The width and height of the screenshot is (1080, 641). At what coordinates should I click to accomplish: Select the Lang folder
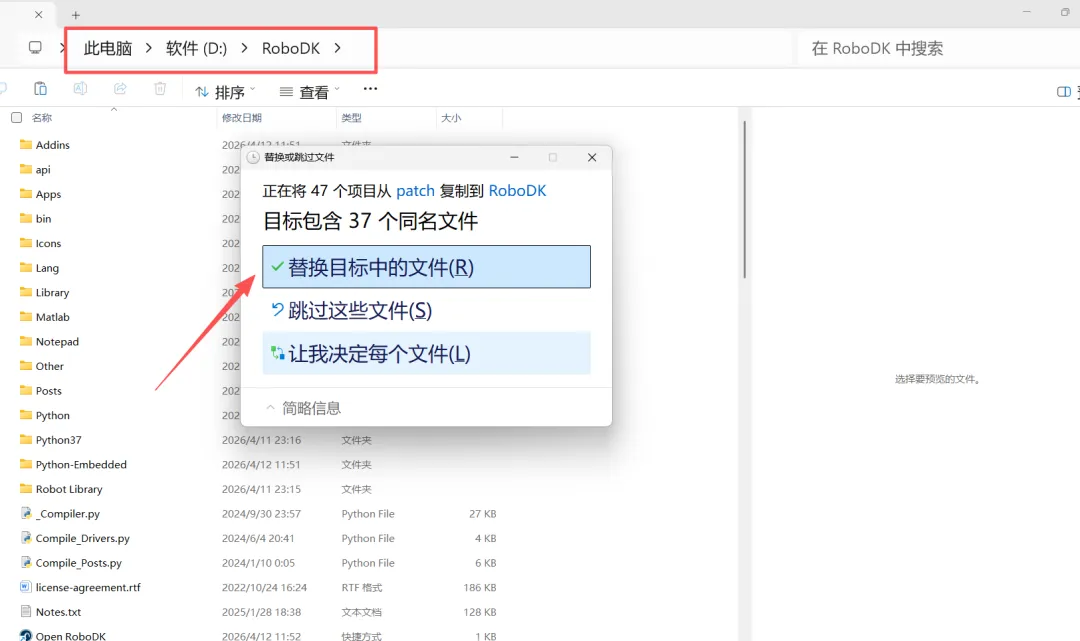[x=47, y=268]
